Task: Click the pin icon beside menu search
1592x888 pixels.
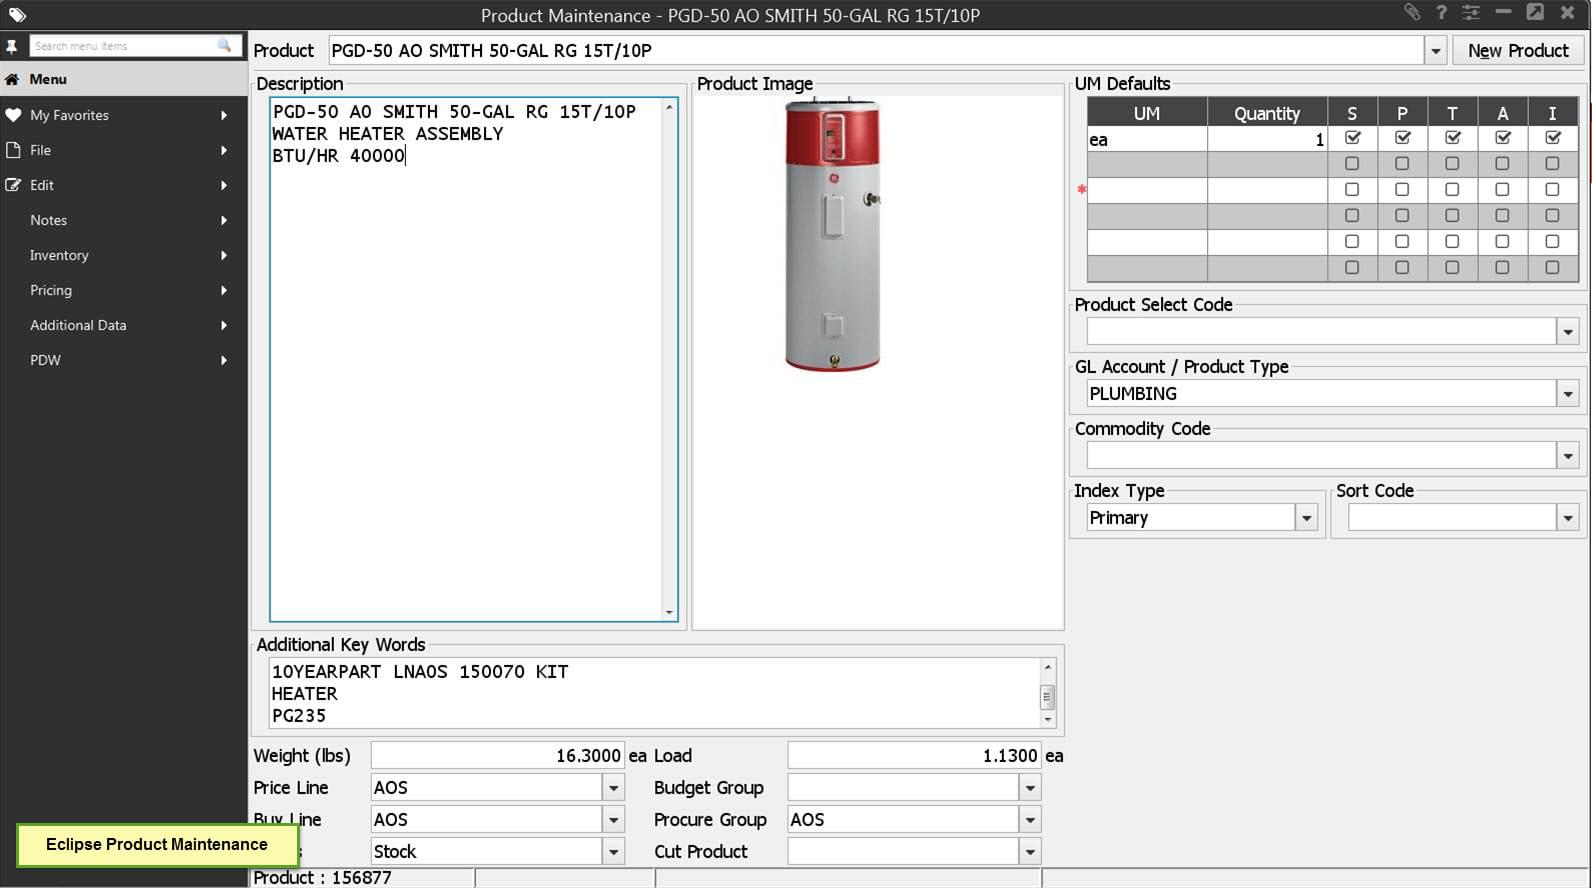Action: coord(12,46)
